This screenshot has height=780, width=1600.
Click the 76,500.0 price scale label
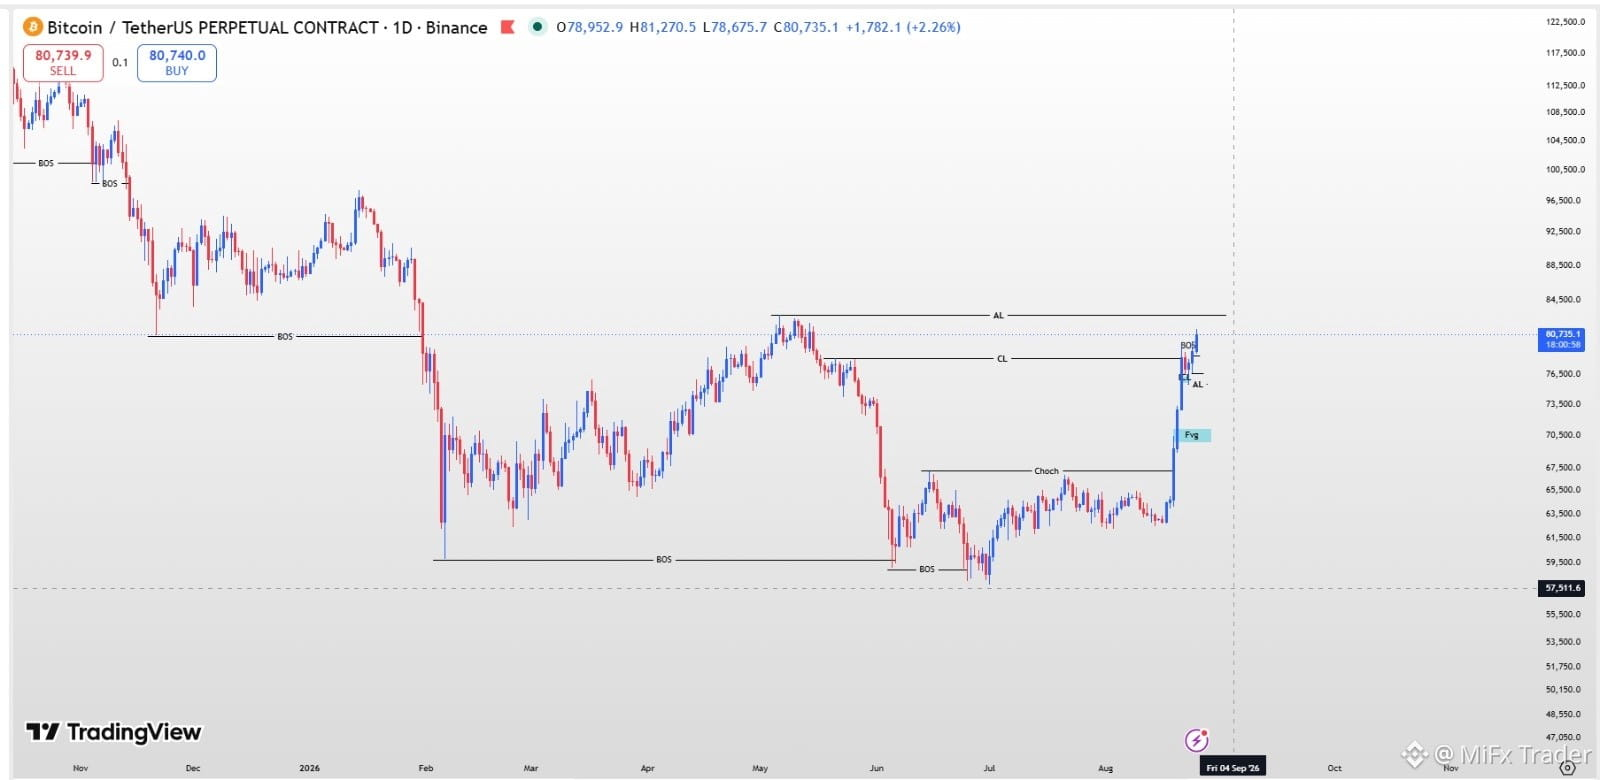pyautogui.click(x=1563, y=373)
